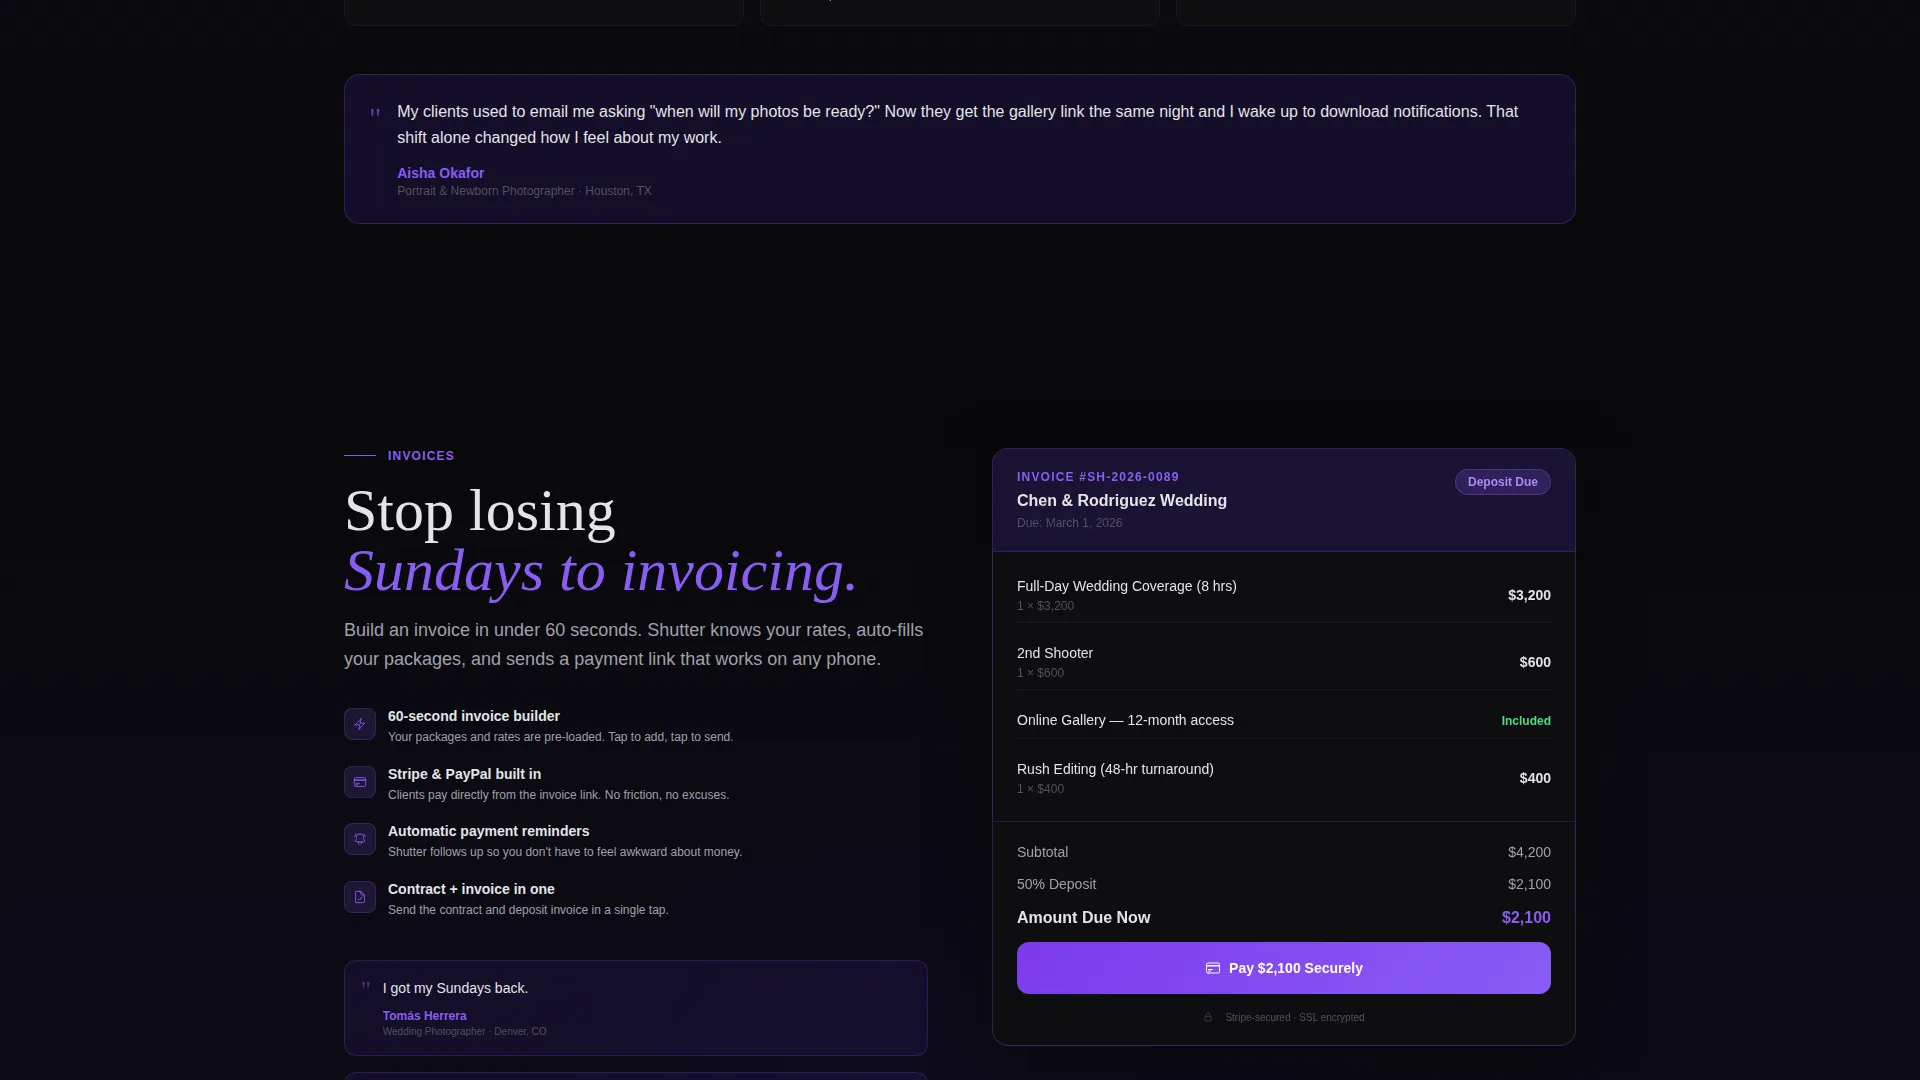Click the card icon inside the Pay button

pos(1213,968)
